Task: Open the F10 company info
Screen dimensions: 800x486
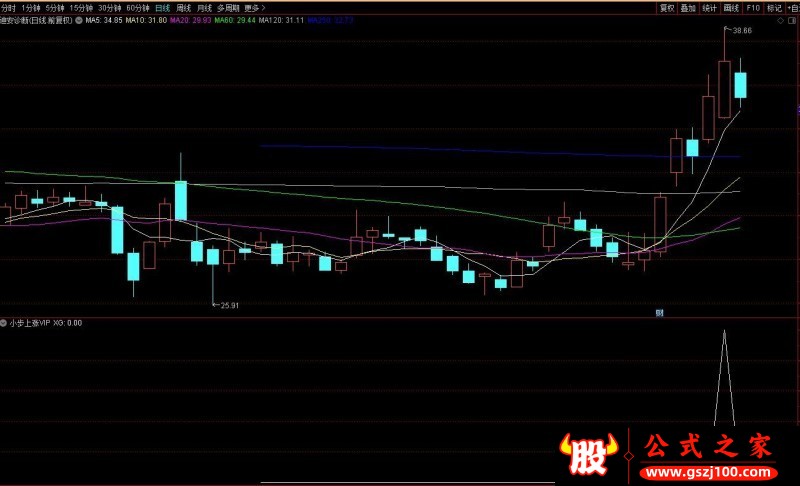Action: click(x=753, y=8)
